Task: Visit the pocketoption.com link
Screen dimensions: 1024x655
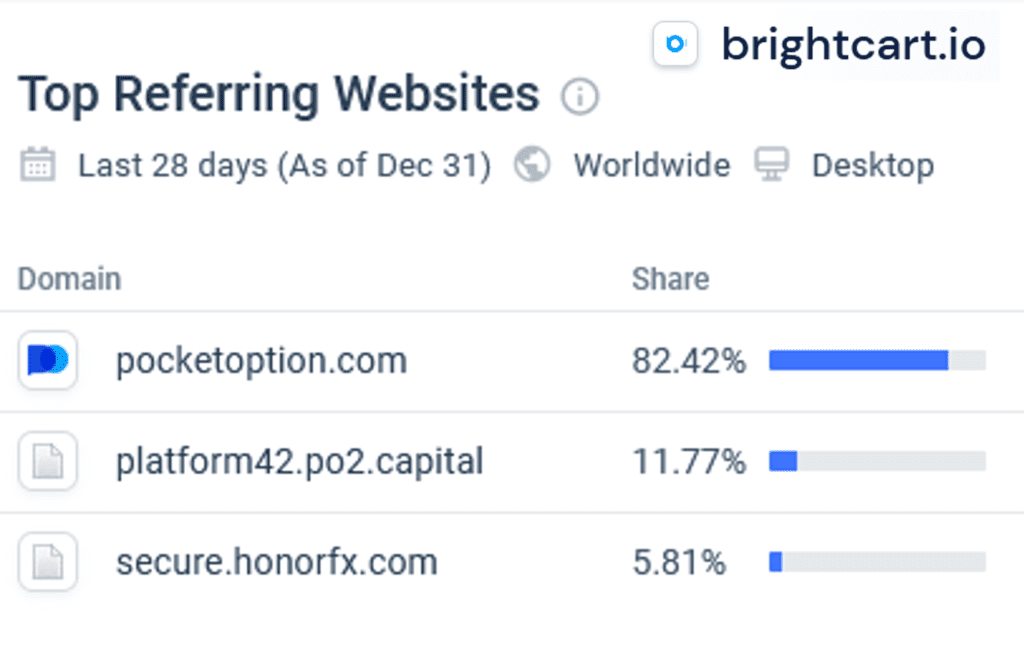Action: (261, 362)
